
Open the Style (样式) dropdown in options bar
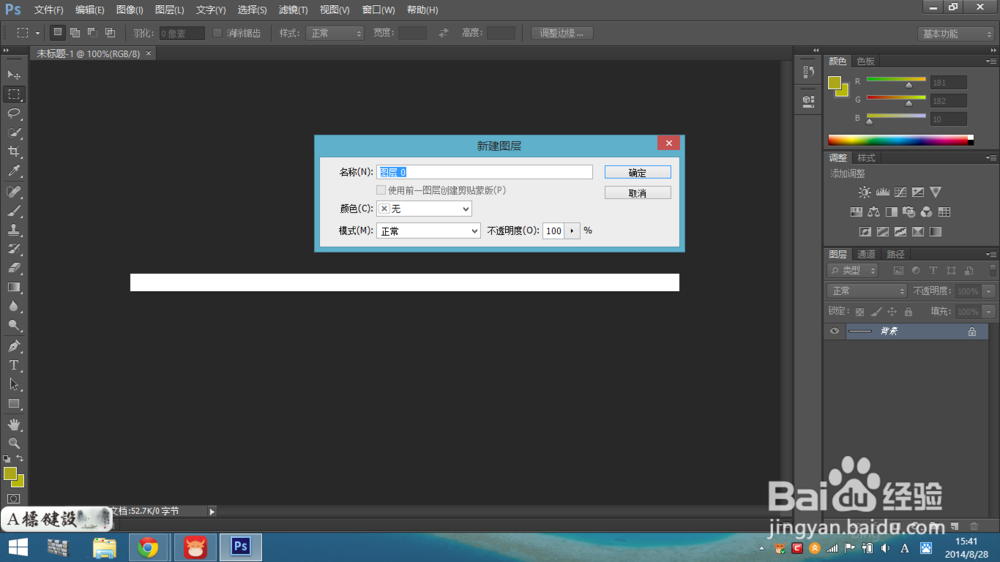(x=335, y=33)
